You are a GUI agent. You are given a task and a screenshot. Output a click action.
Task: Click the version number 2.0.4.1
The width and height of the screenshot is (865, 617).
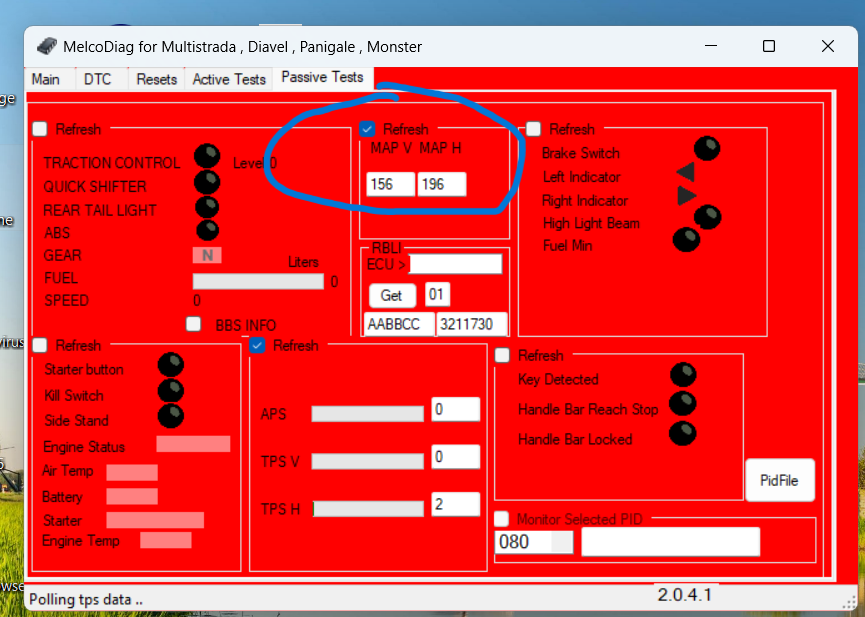[685, 594]
